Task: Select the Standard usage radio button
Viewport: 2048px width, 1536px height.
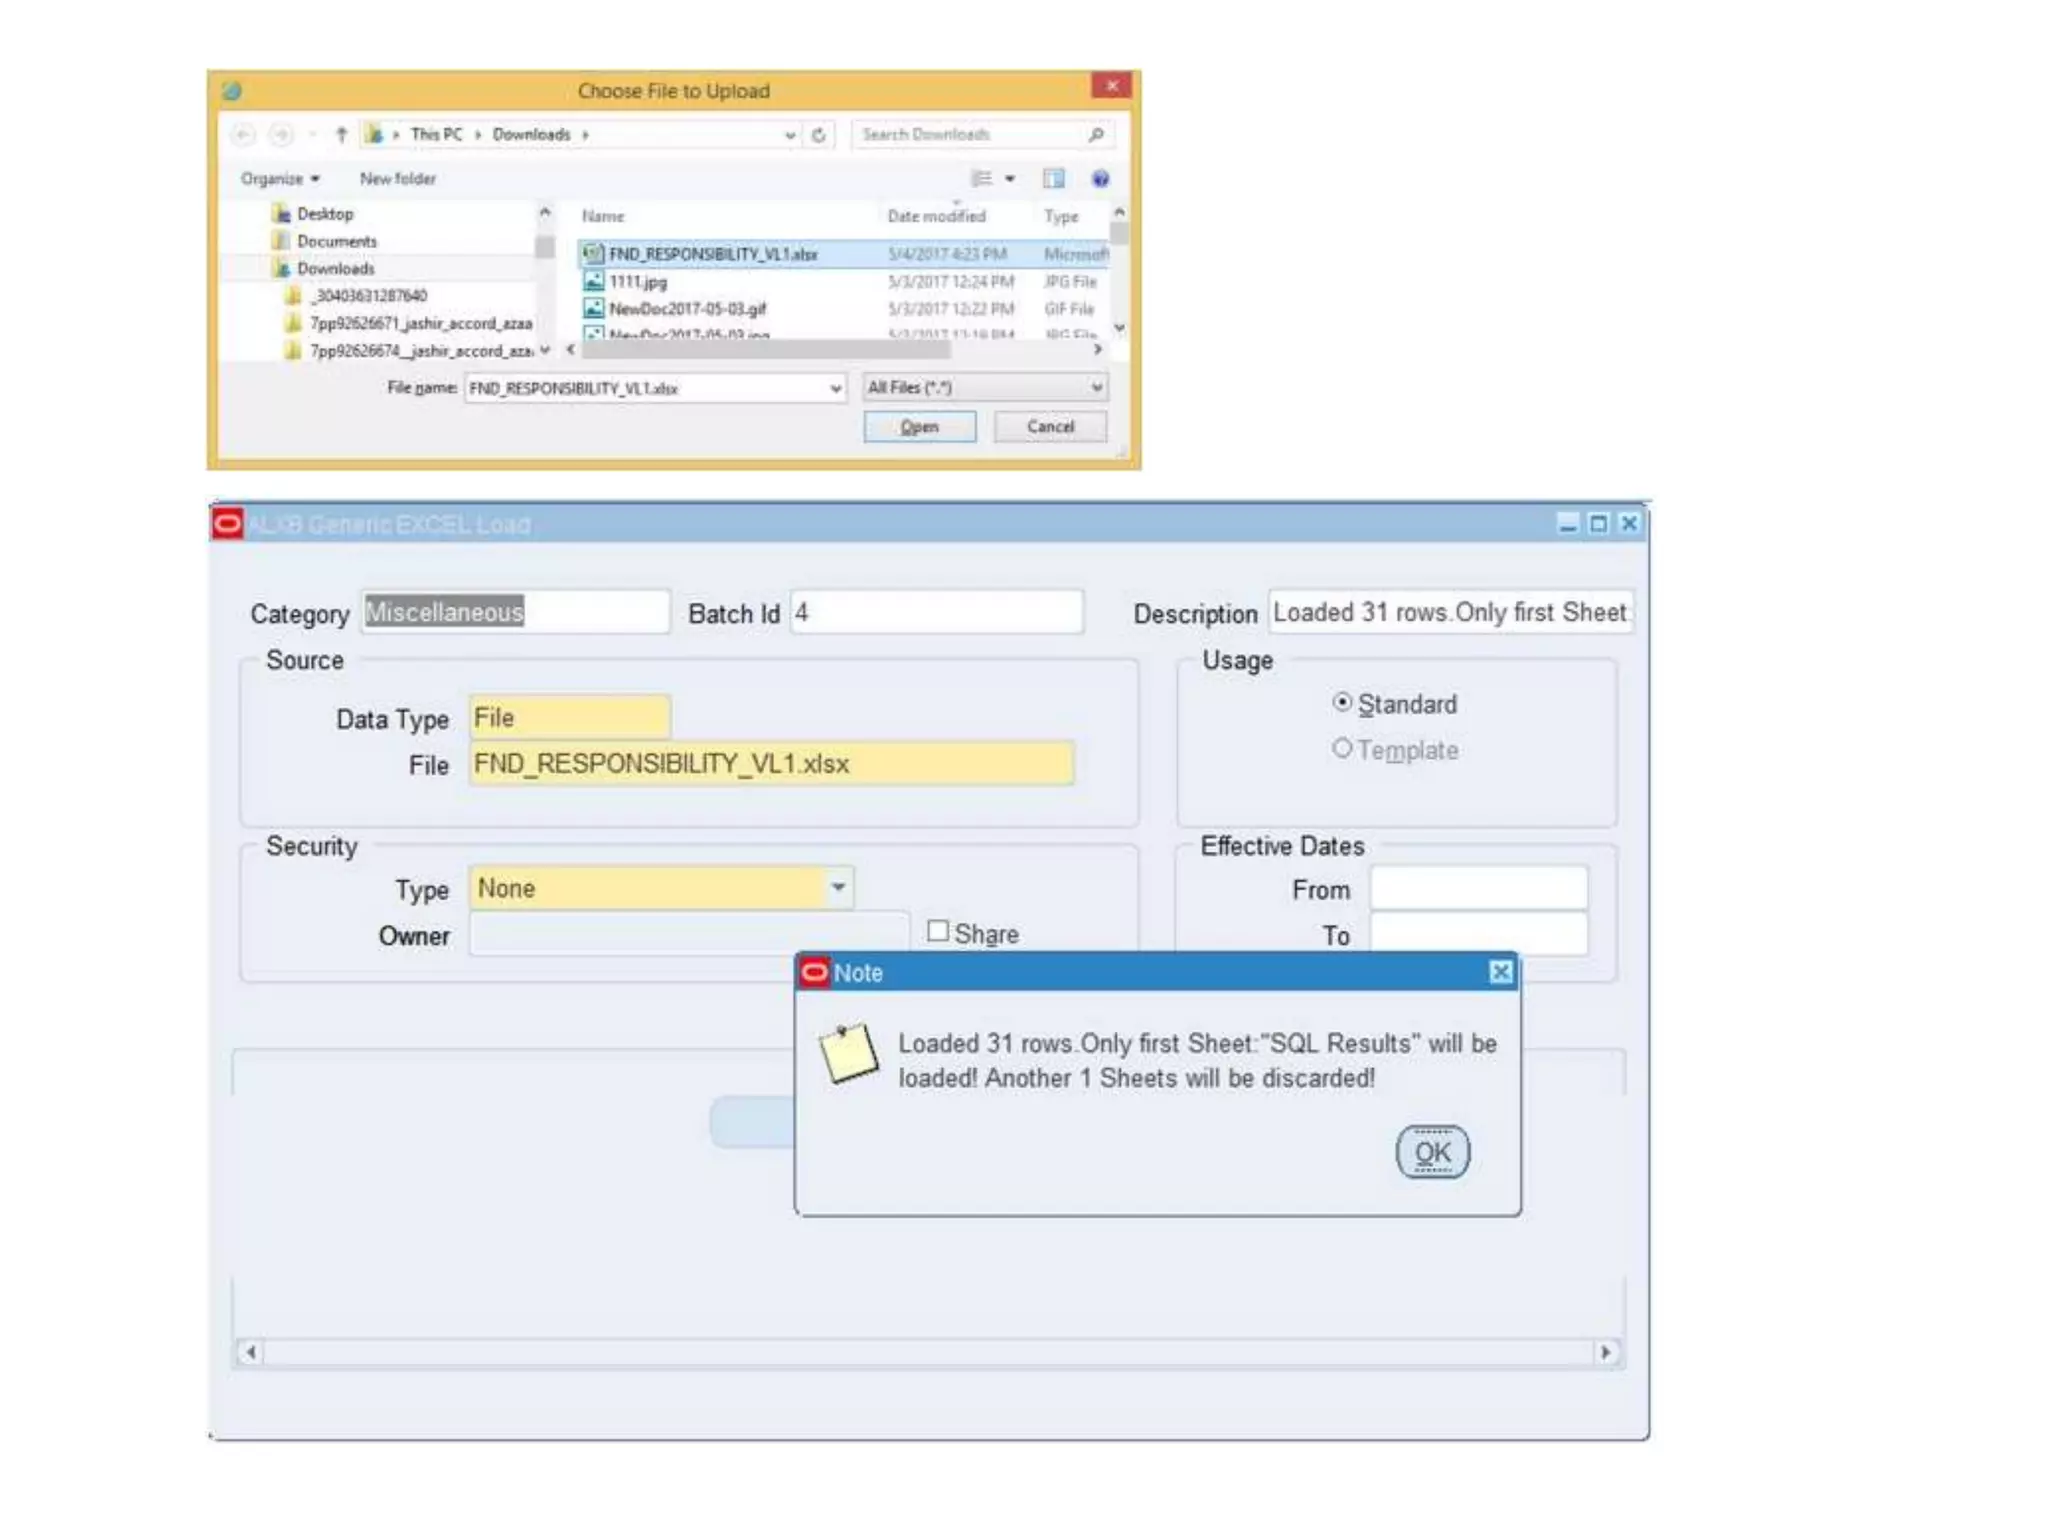Action: [x=1342, y=703]
